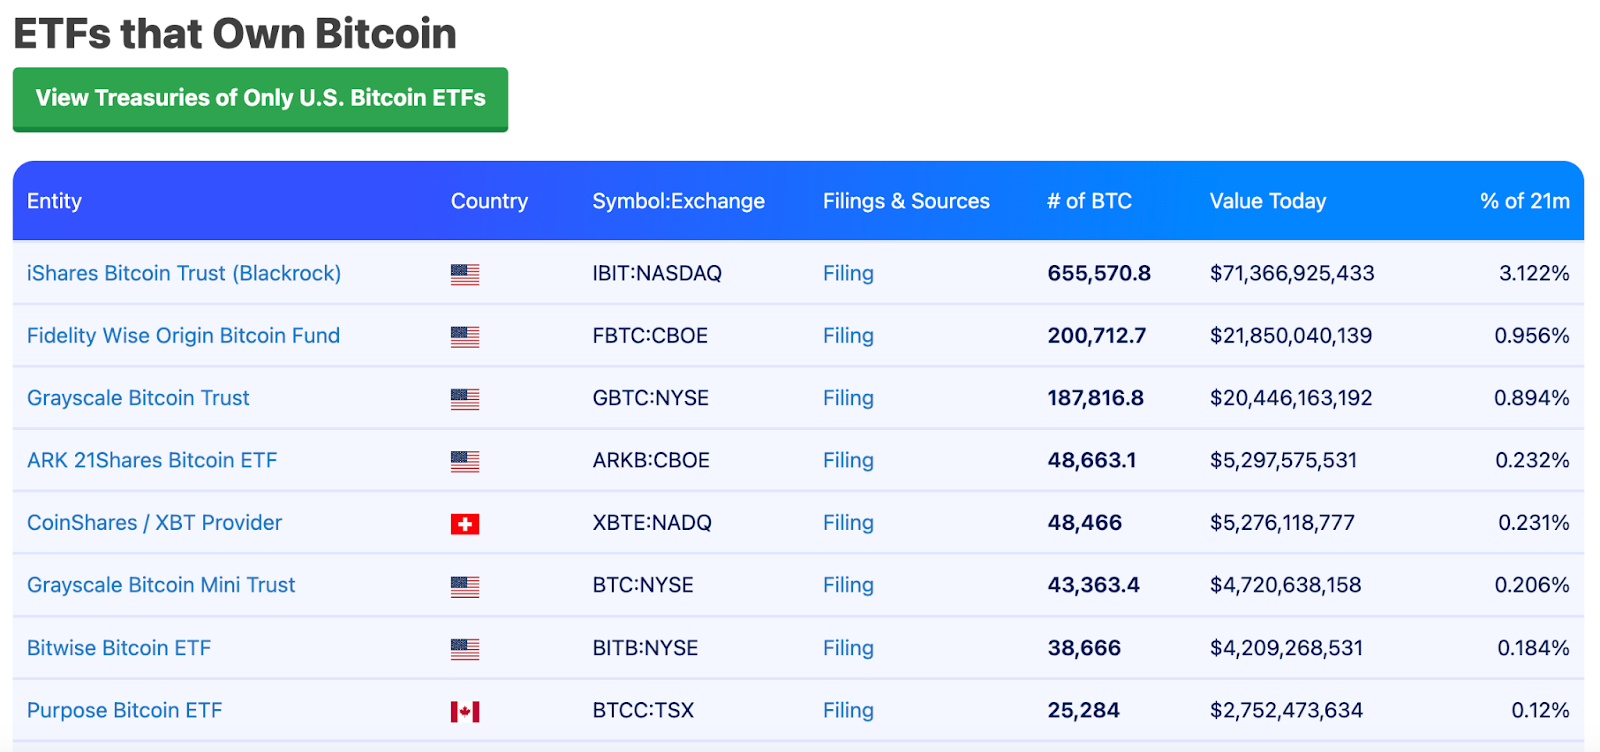The height and width of the screenshot is (752, 1600).
Task: Click the US flag beside Bitwise Bitcoin ETF
Action: click(465, 649)
